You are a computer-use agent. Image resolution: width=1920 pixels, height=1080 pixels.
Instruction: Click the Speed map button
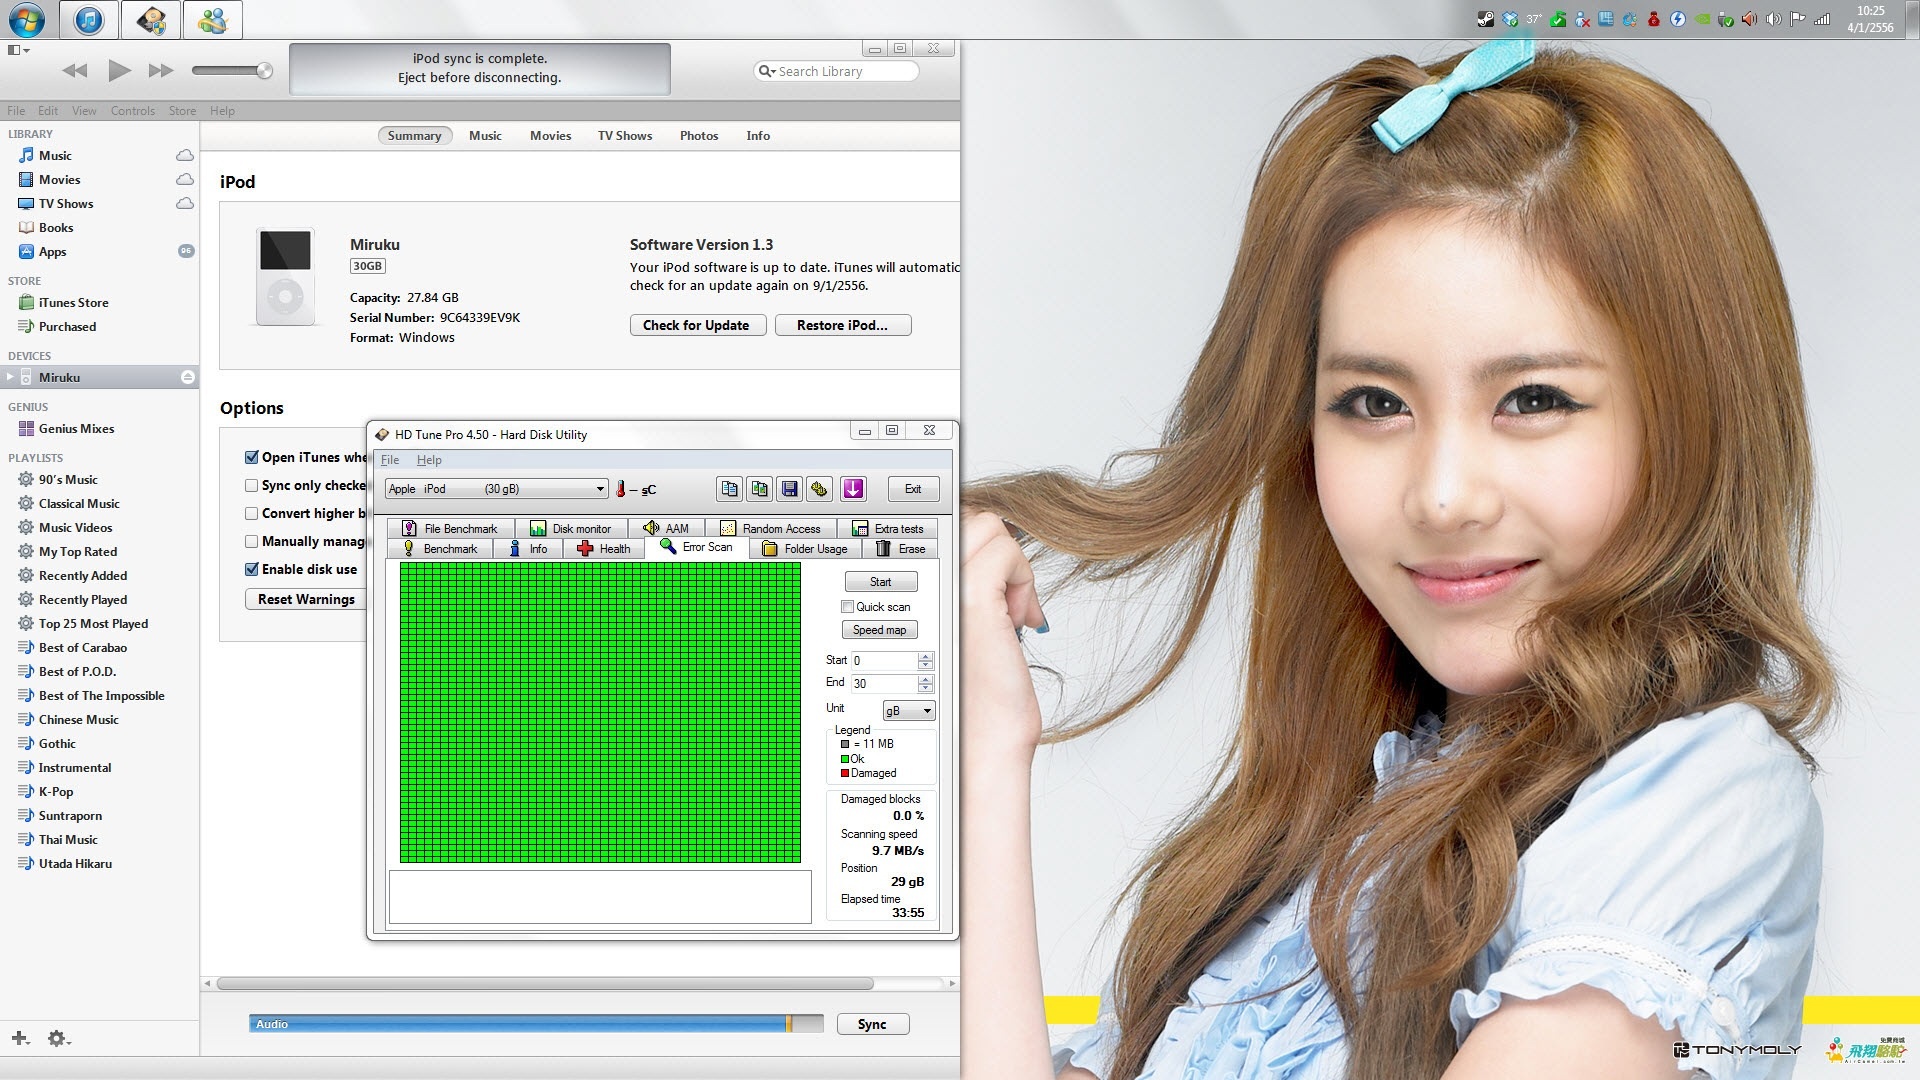coord(880,630)
